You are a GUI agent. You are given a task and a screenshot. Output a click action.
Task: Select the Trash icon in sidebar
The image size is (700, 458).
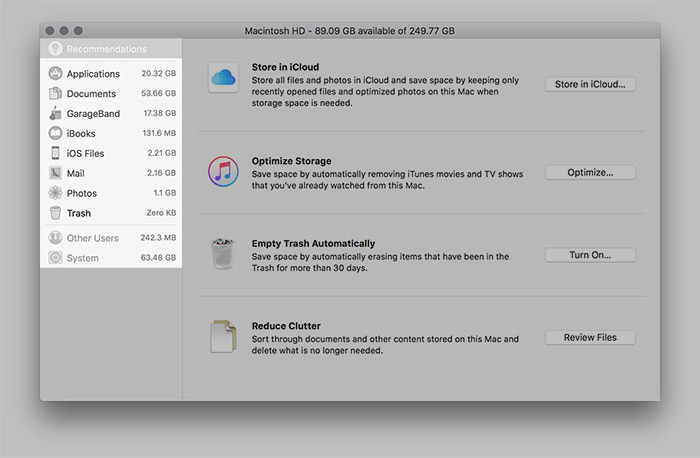(x=55, y=213)
